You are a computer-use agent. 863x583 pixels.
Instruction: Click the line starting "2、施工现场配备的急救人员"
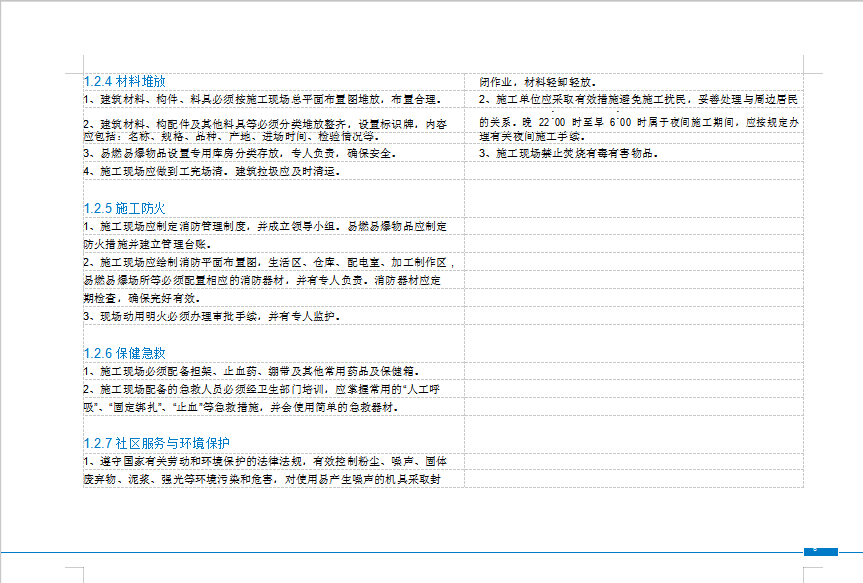262,389
